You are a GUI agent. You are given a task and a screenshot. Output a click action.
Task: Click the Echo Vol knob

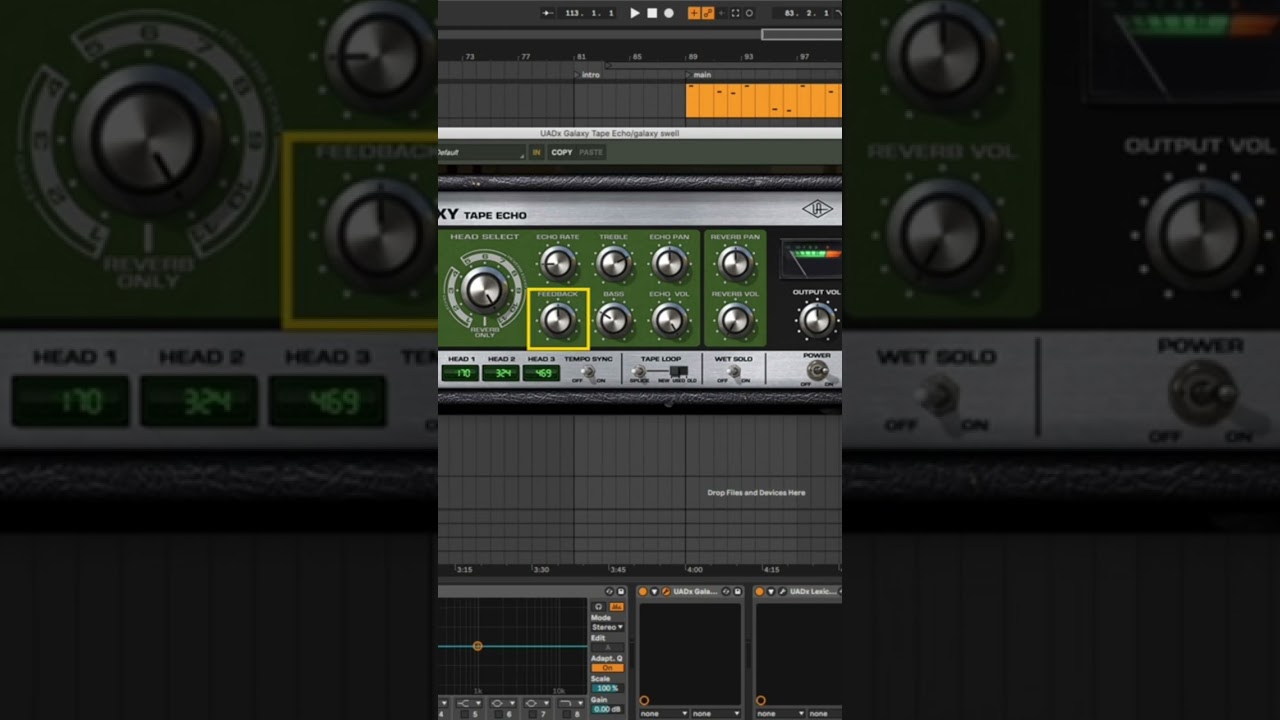[x=668, y=319]
